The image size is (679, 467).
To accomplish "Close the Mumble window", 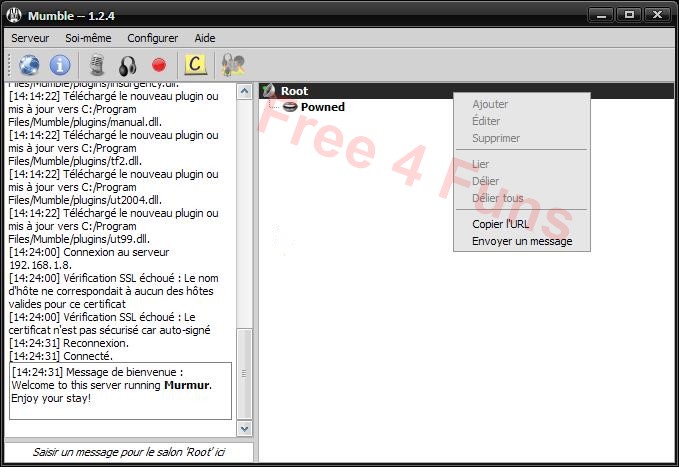I will 657,15.
